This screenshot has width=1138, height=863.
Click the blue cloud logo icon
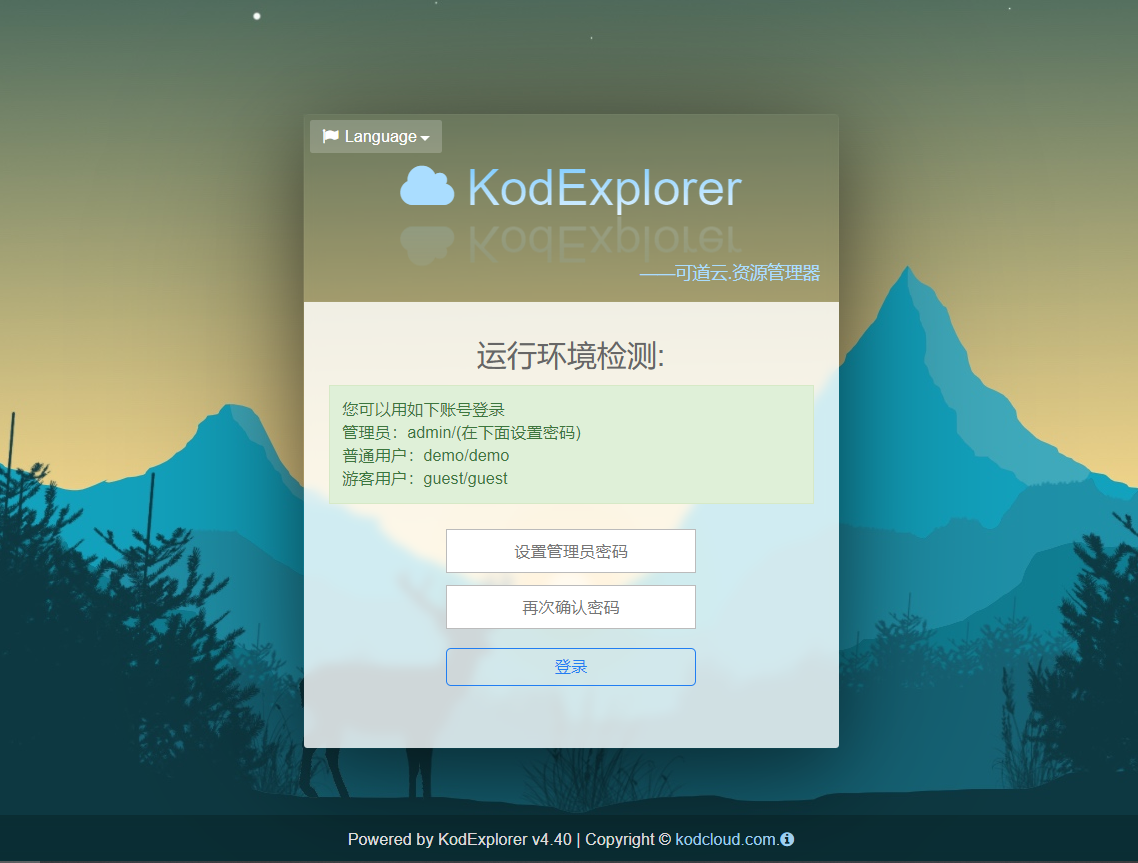pyautogui.click(x=427, y=187)
